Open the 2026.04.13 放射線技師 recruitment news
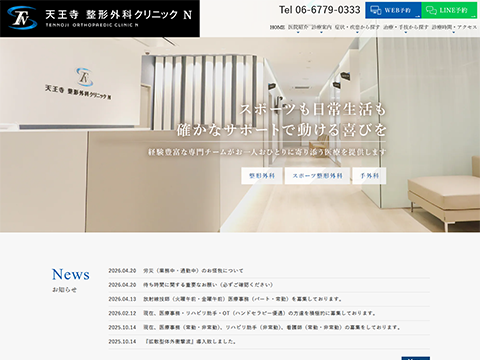 (242, 299)
